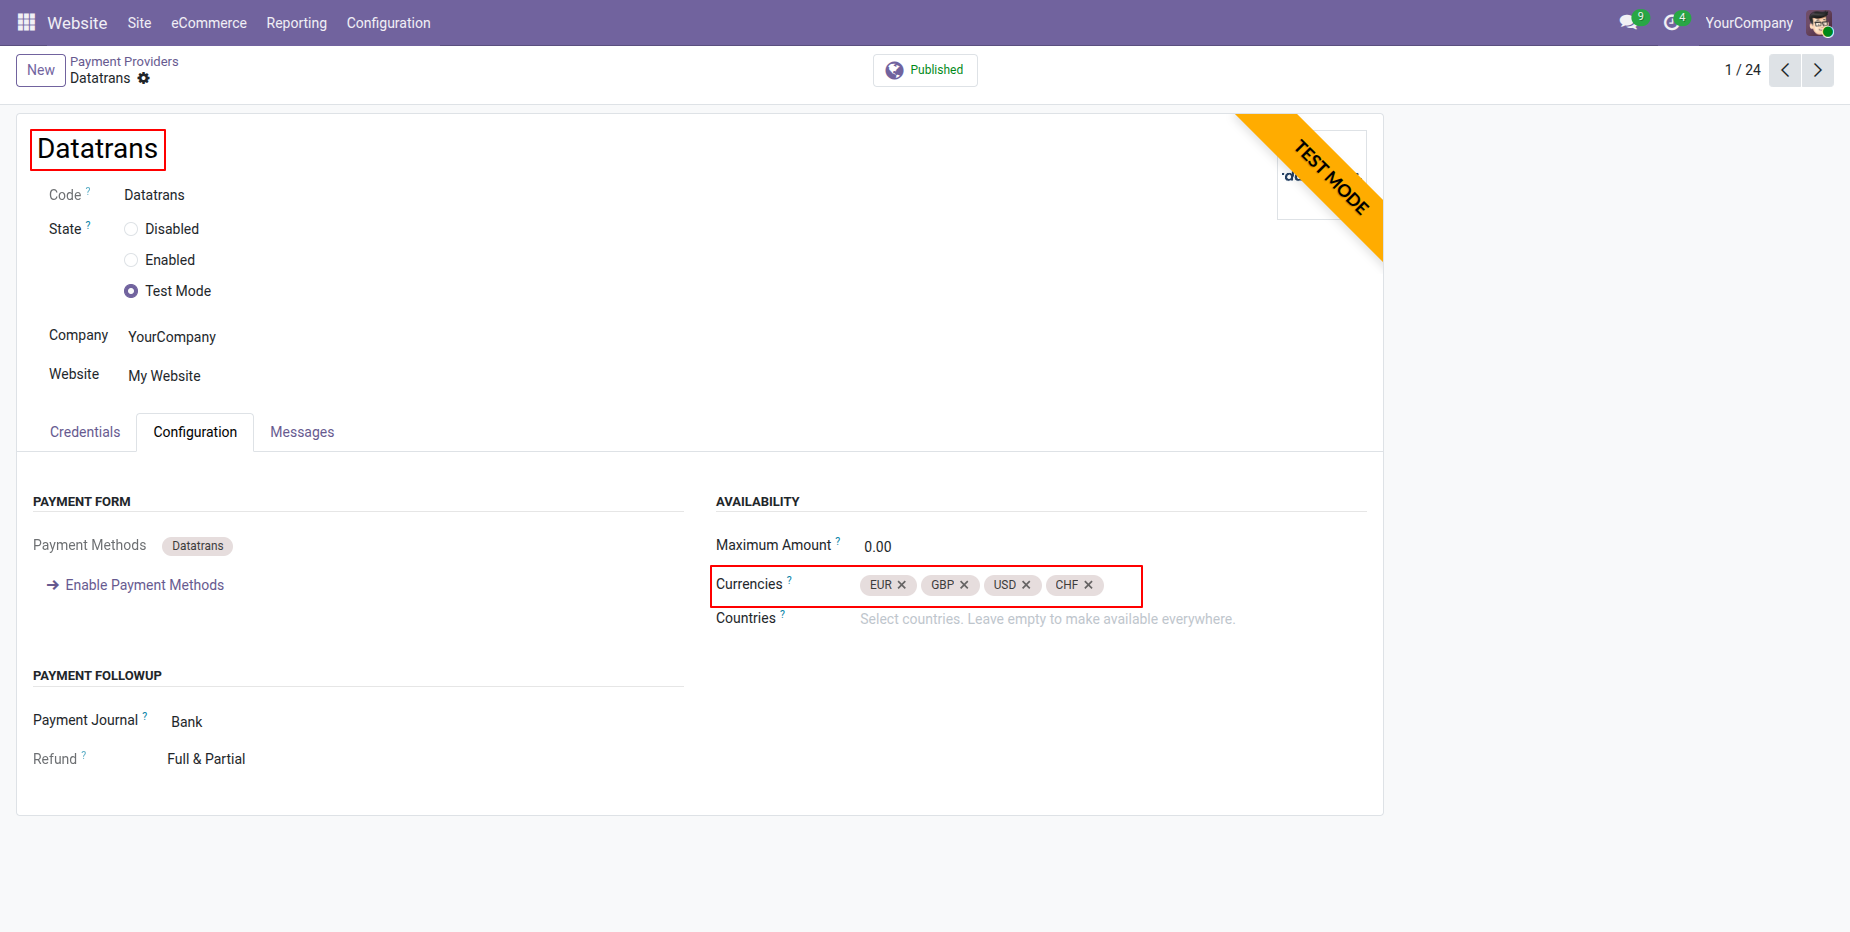Remove the CHF currency tag

pyautogui.click(x=1088, y=585)
